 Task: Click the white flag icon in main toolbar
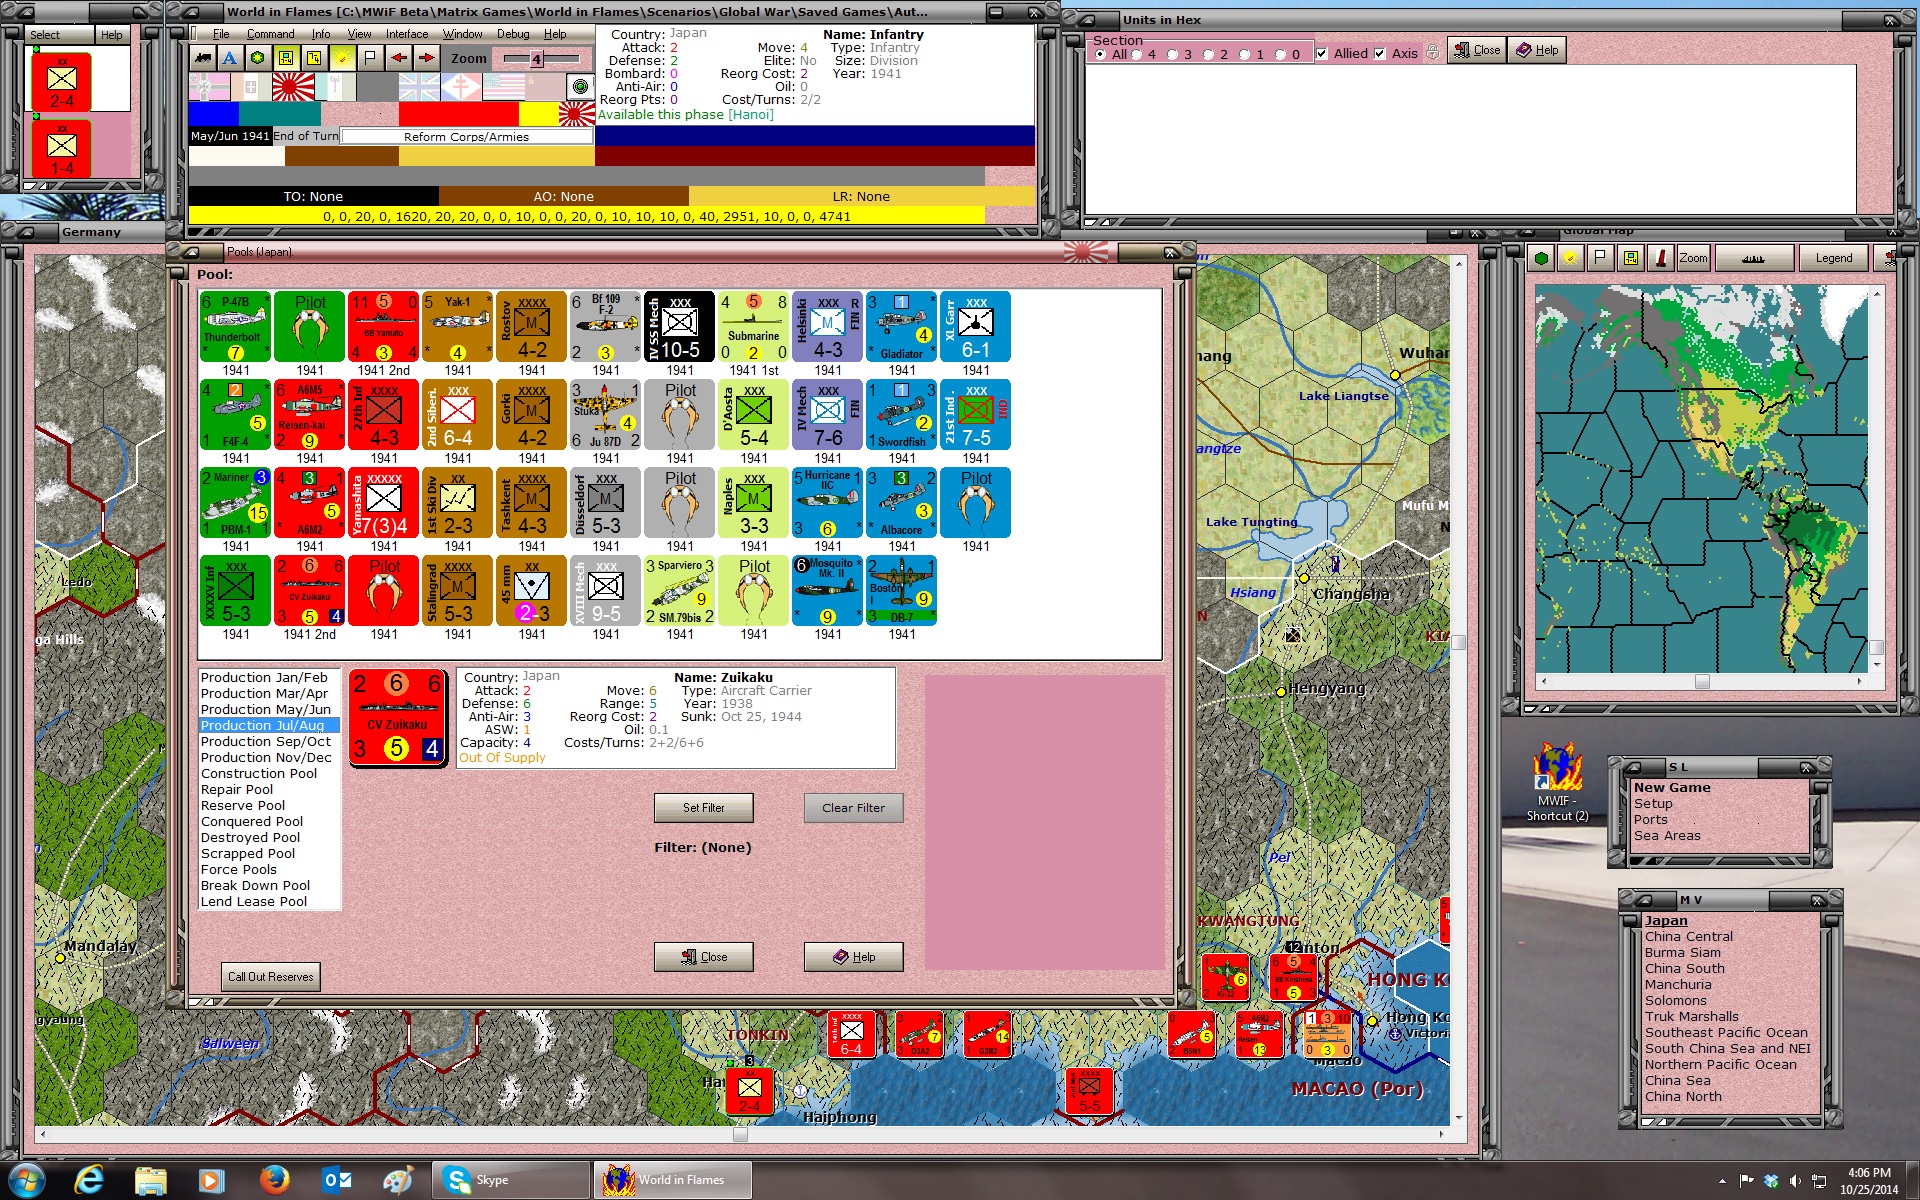pyautogui.click(x=370, y=58)
